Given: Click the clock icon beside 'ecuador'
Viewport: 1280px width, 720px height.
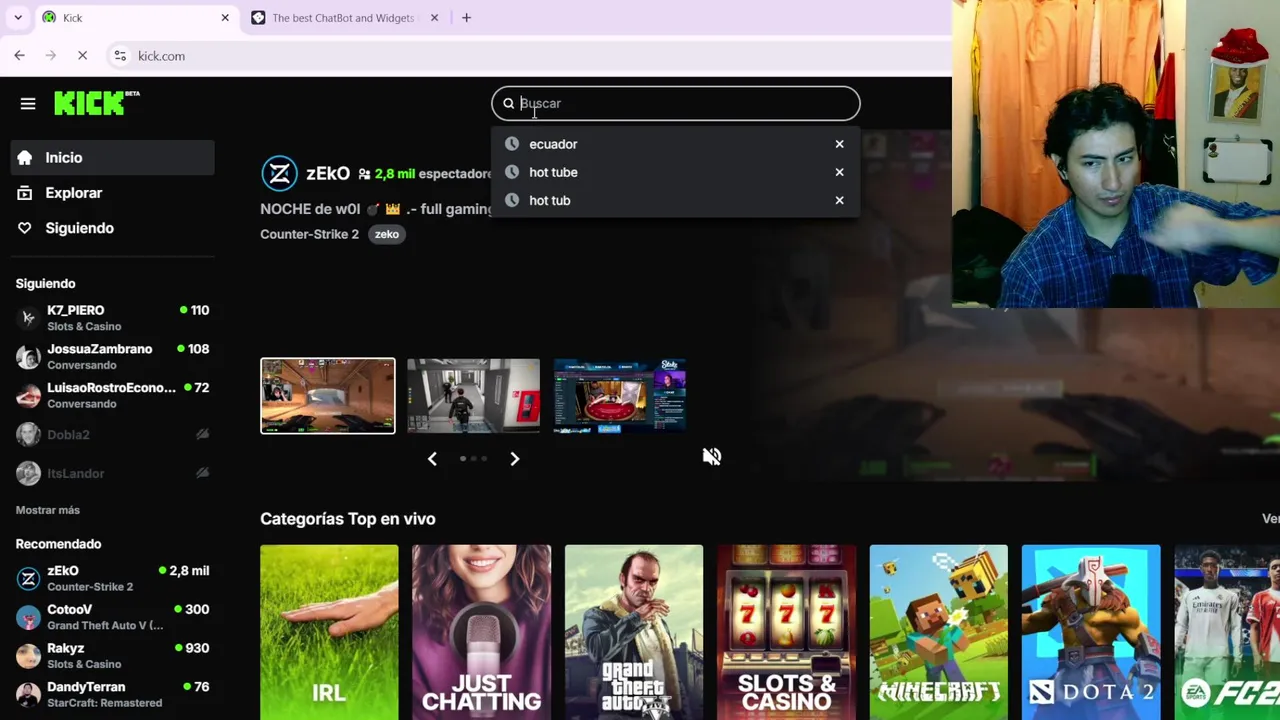Looking at the screenshot, I should [x=512, y=144].
